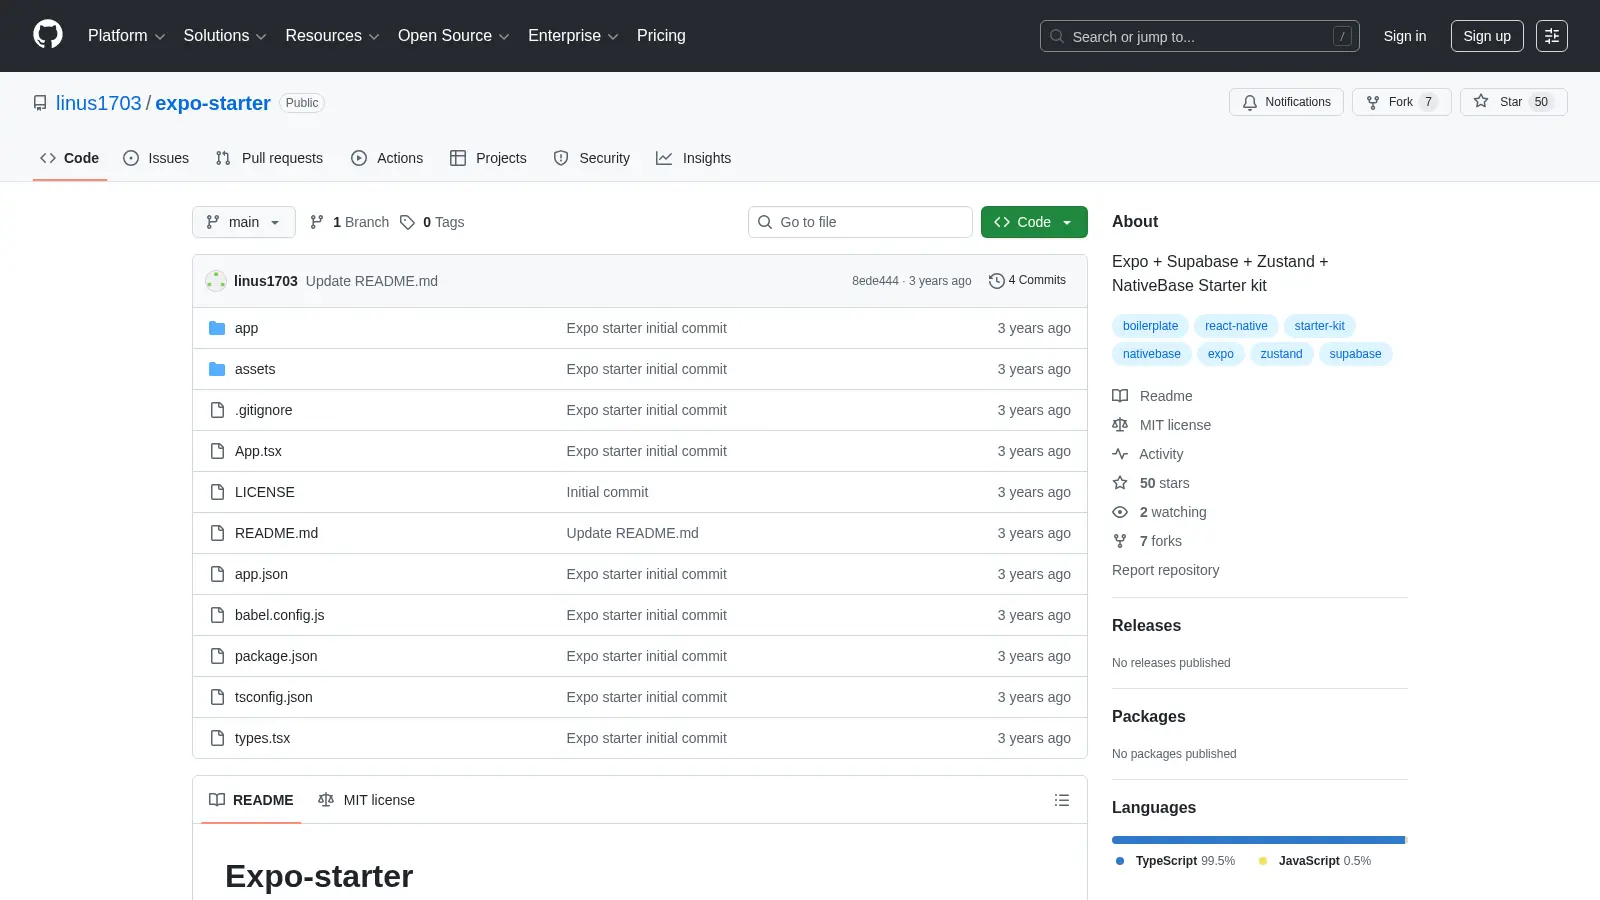This screenshot has height=900, width=1600.
Task: Open the App.tsx file
Action: pyautogui.click(x=258, y=451)
